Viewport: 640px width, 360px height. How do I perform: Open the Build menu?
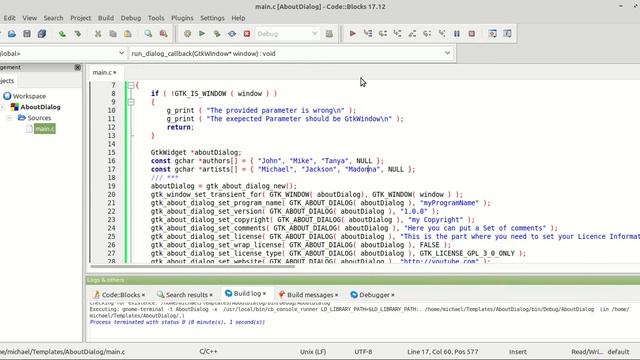[x=106, y=18]
